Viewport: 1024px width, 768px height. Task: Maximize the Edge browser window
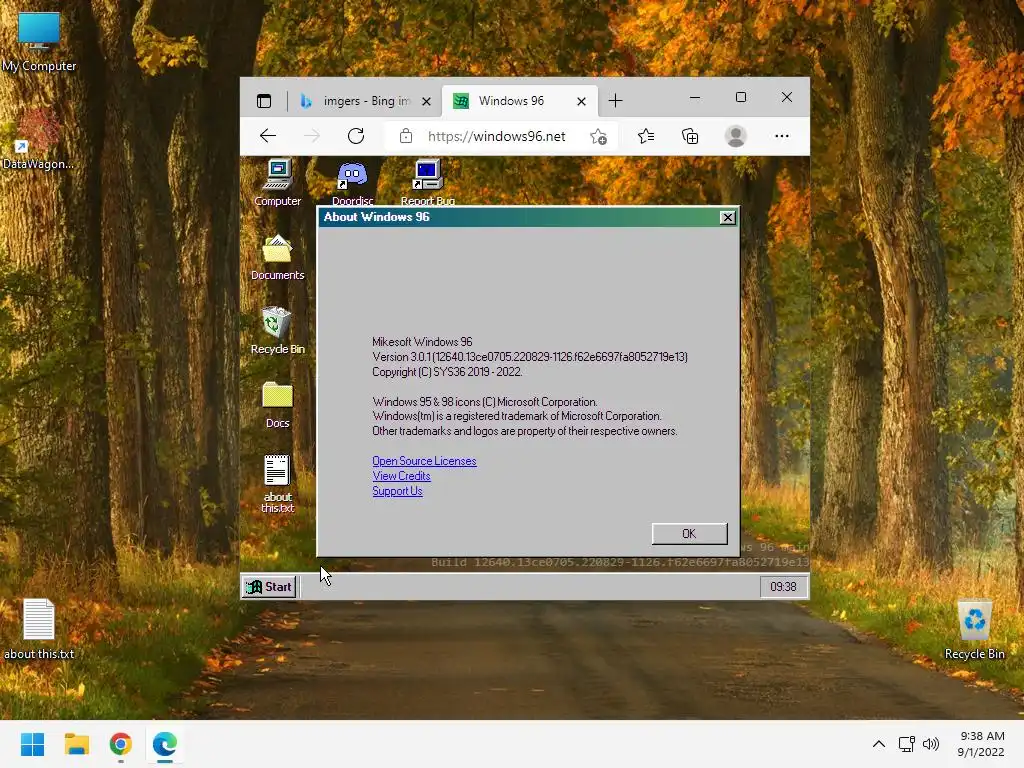(741, 98)
